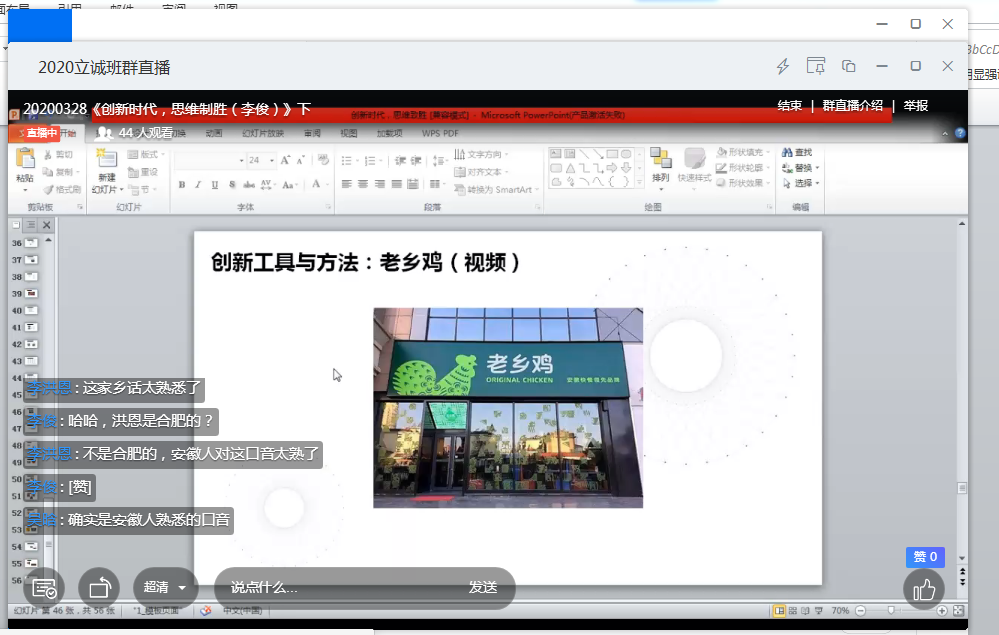Click the 说点什么 comment input field
The height and width of the screenshot is (635, 999).
[x=330, y=588]
